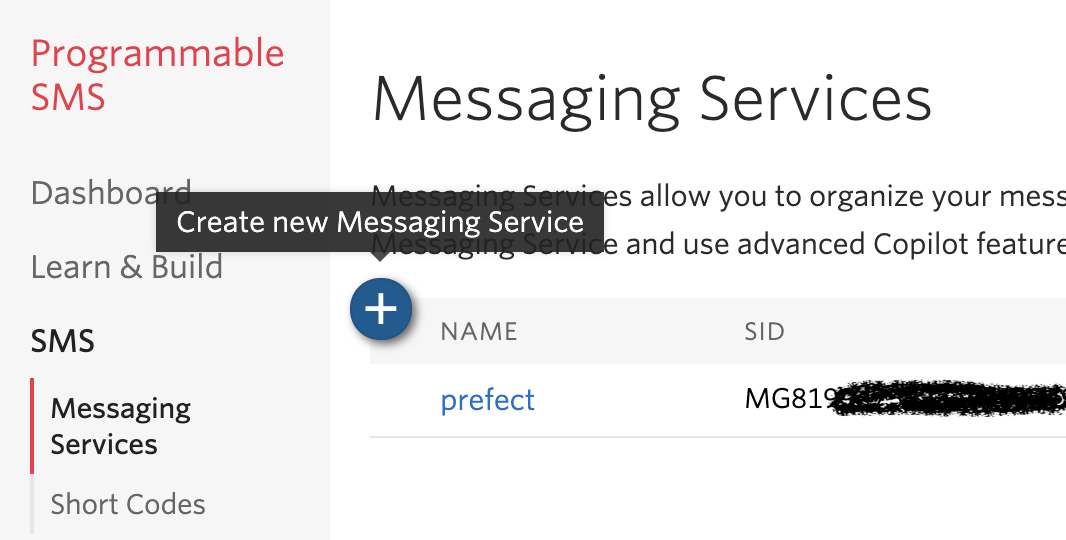This screenshot has height=540, width=1066.
Task: Click the Create new Messaging Service tooltip
Action: click(380, 221)
